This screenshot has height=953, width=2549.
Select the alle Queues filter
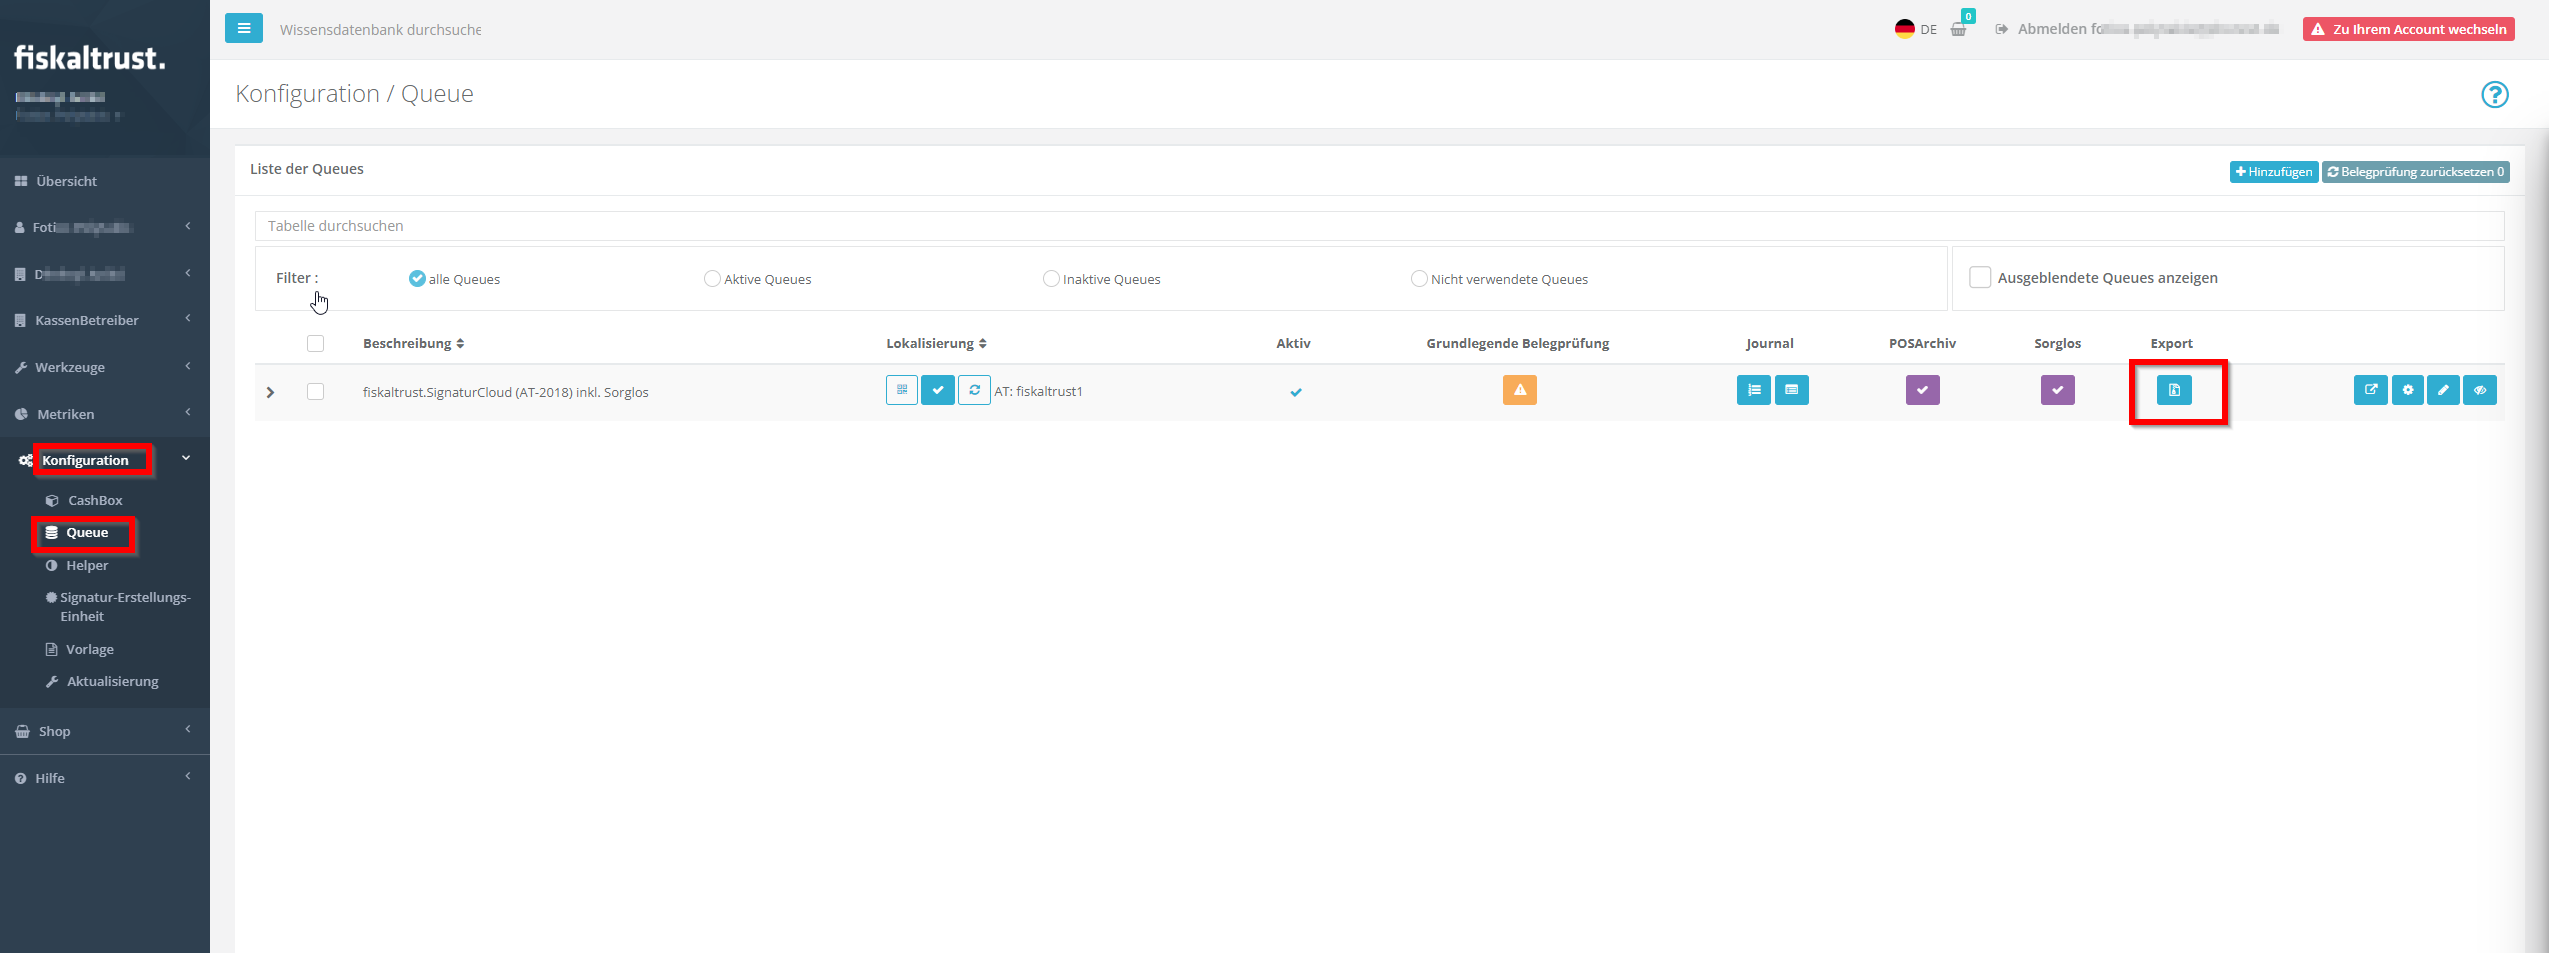point(417,278)
